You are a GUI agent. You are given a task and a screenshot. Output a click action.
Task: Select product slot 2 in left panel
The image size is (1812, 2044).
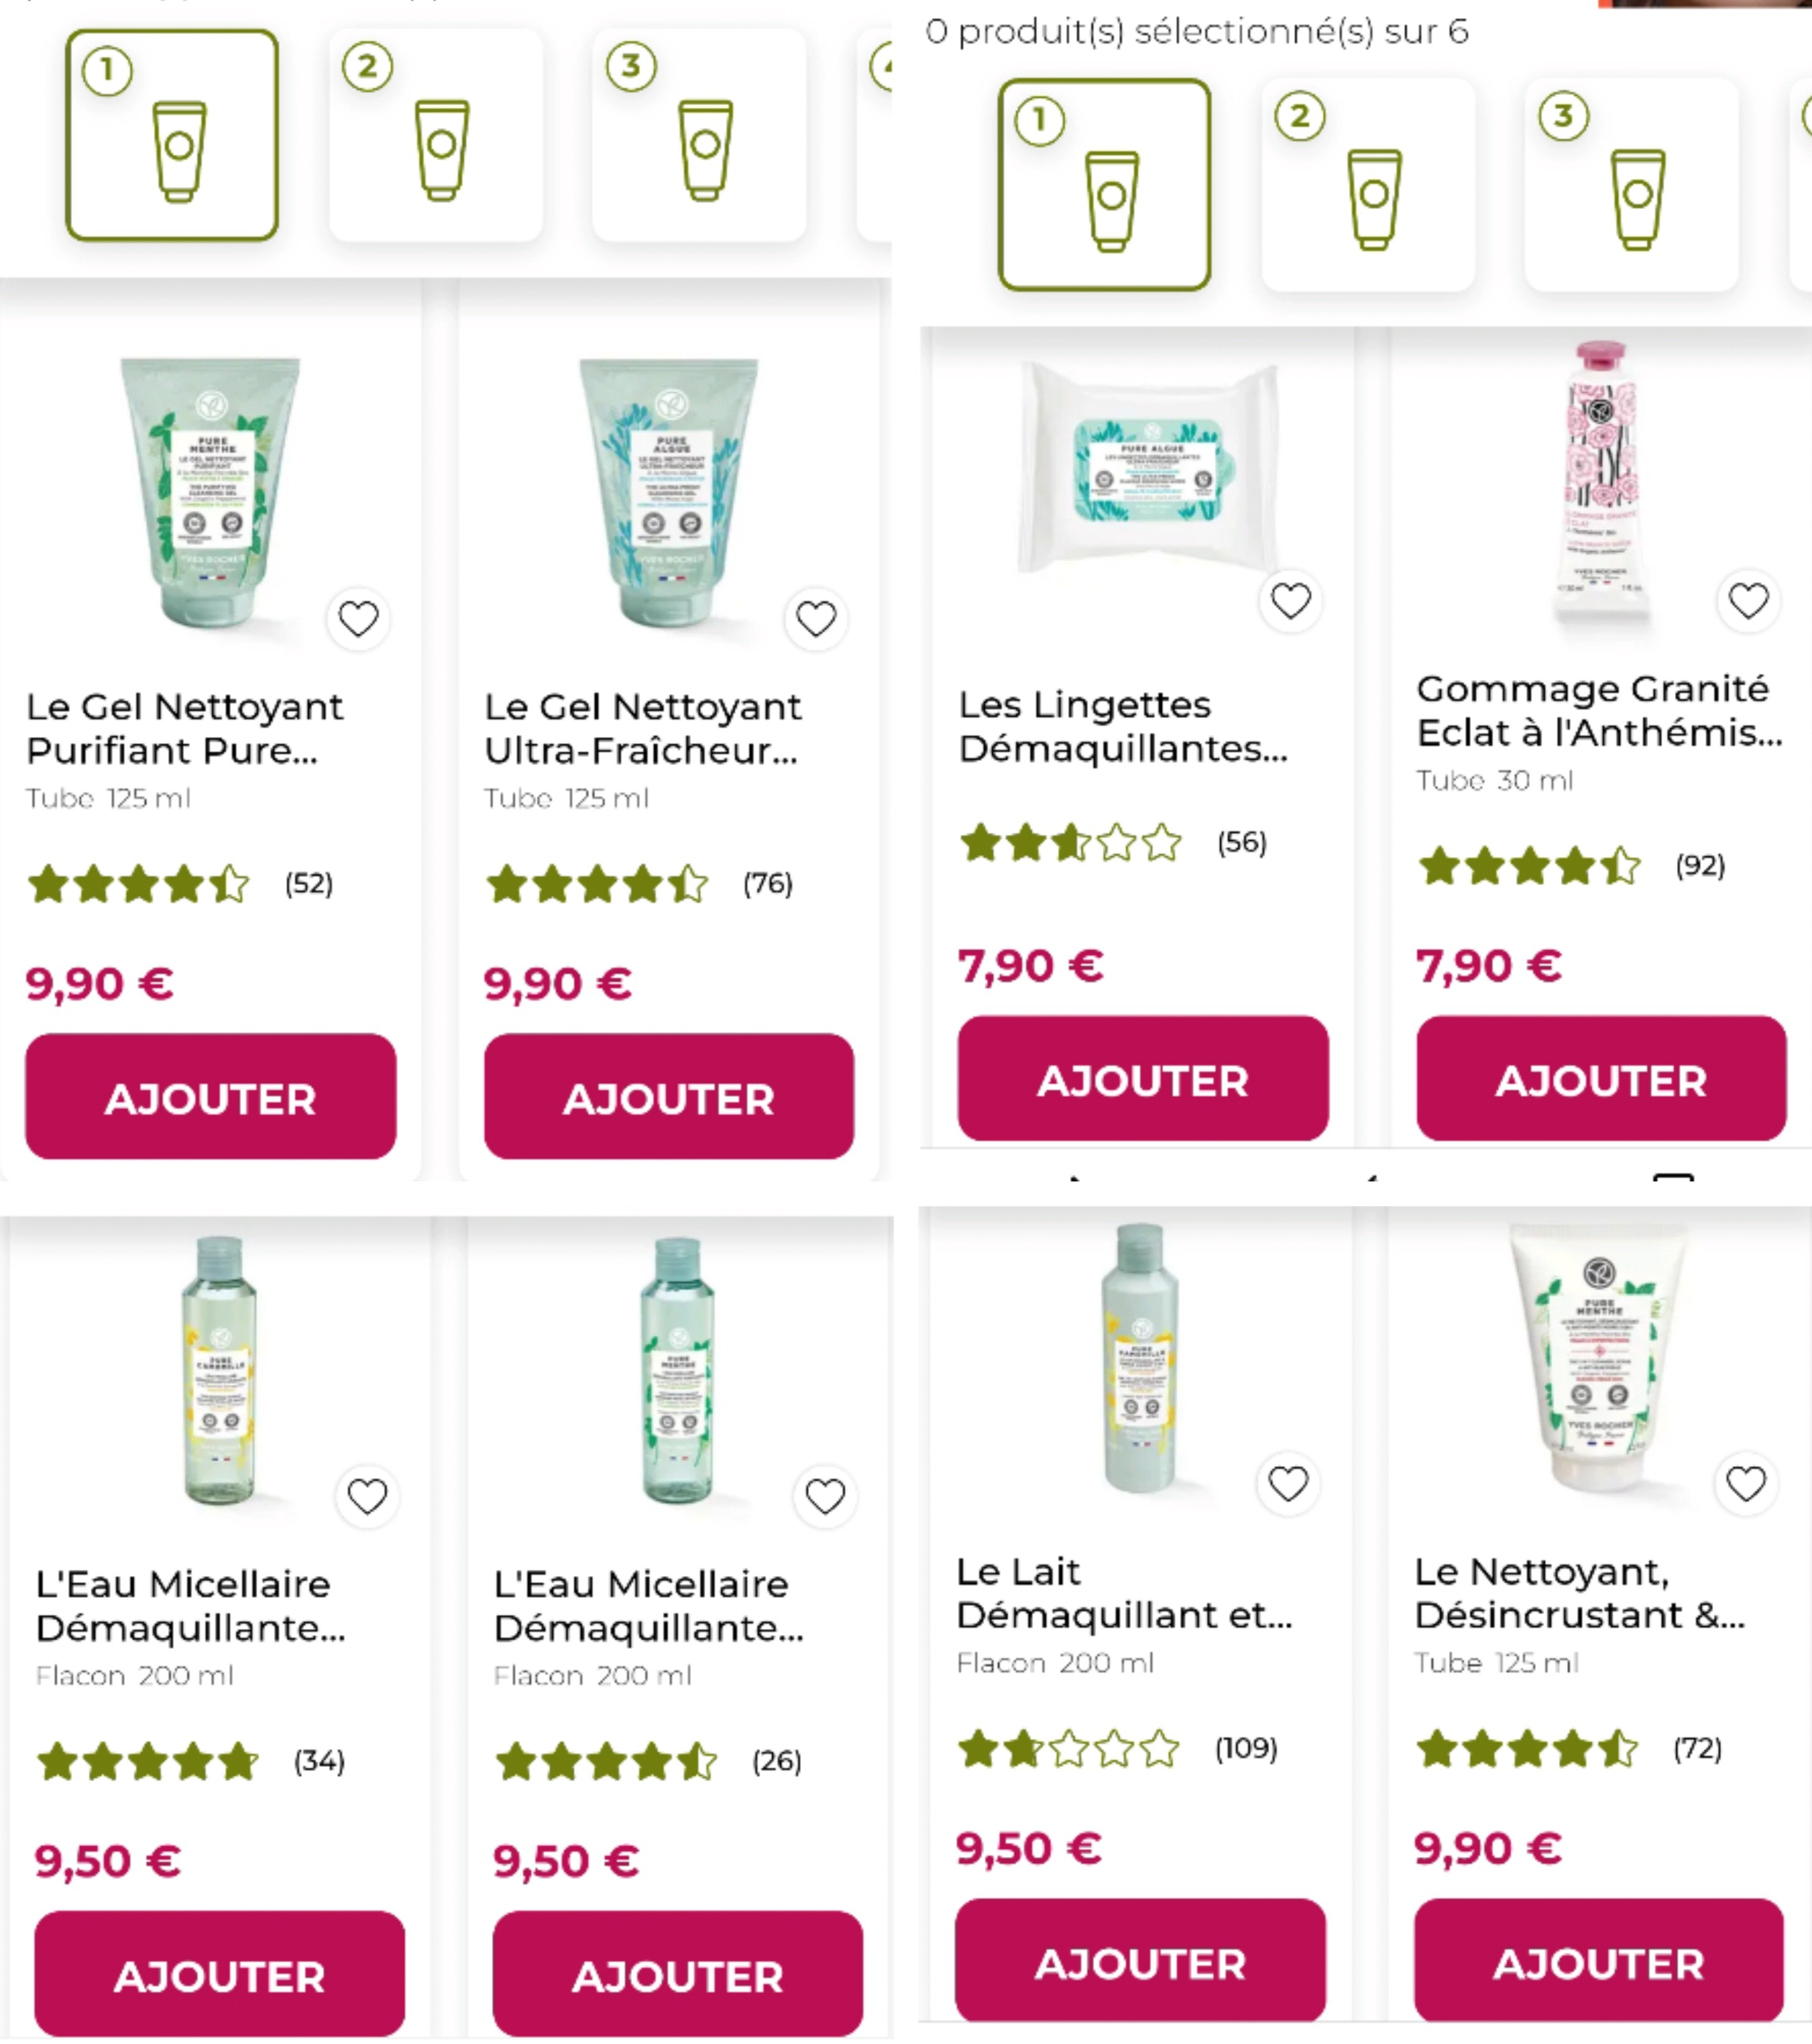click(436, 135)
